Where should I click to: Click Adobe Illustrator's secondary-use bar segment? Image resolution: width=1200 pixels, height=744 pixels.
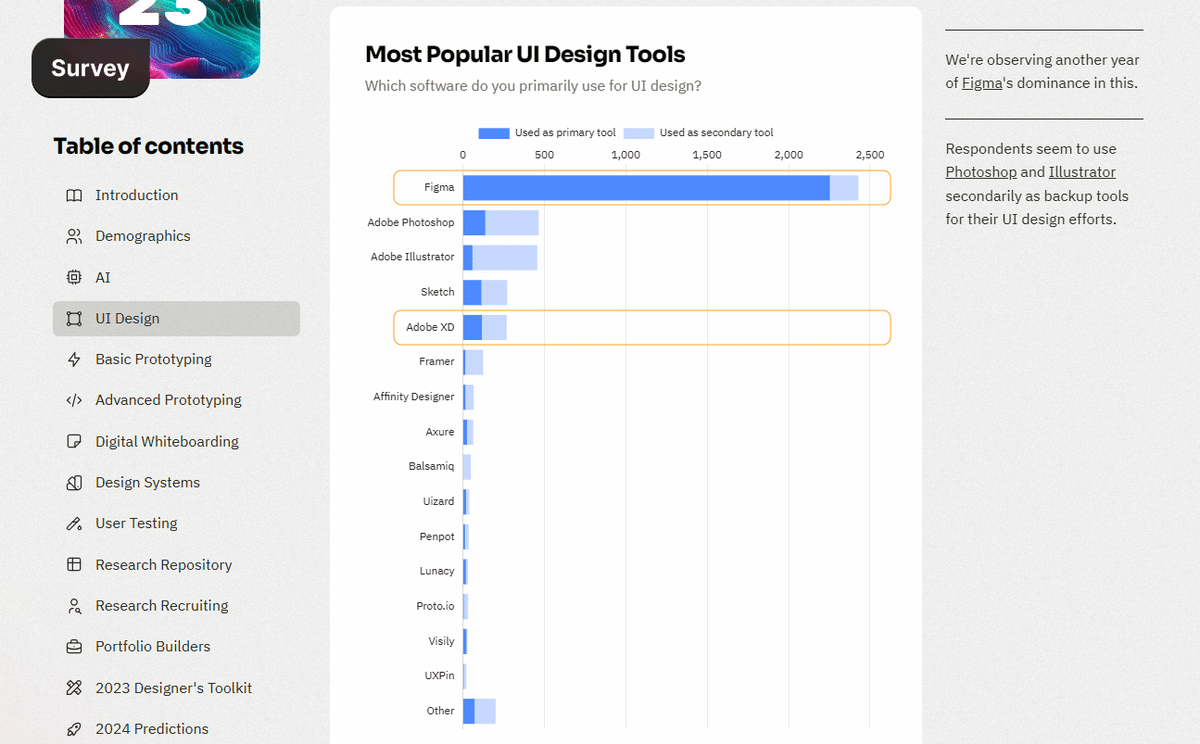[x=505, y=257]
